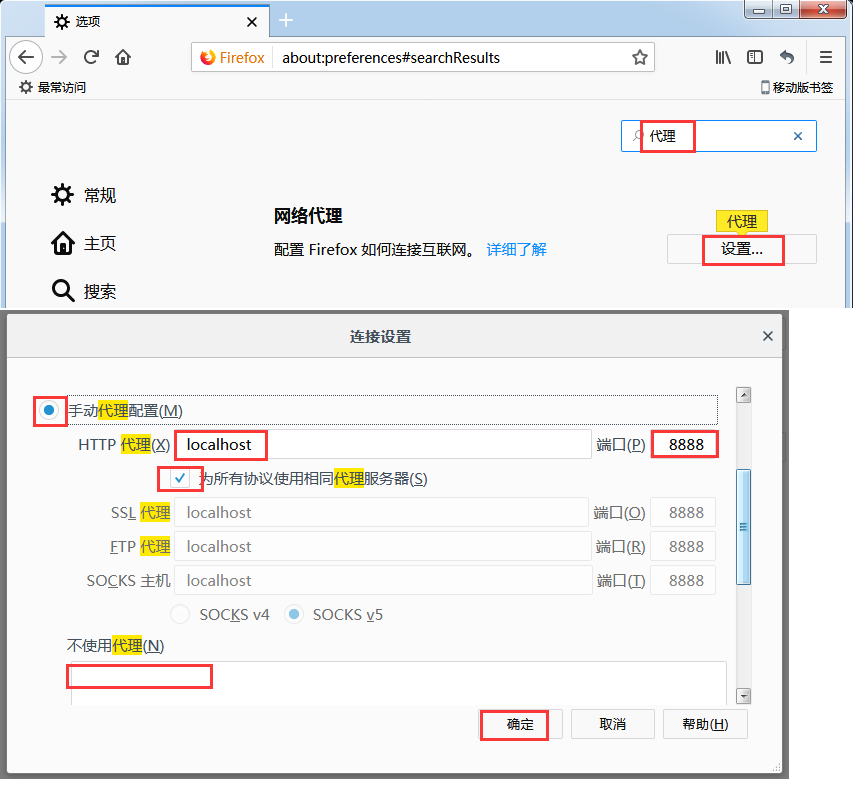The image size is (853, 786).
Task: Confirm the dialog with the 确定 button
Action: [x=520, y=724]
